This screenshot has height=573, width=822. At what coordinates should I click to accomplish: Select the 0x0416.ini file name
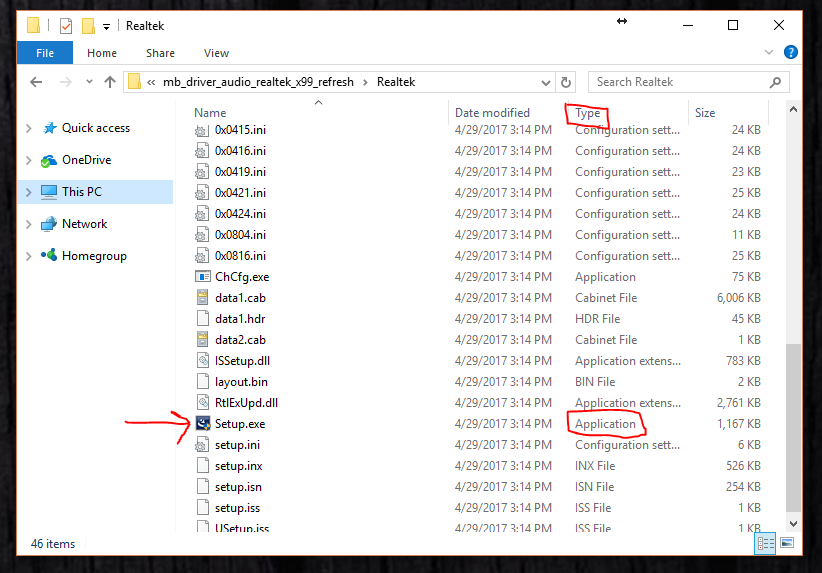[x=240, y=151]
